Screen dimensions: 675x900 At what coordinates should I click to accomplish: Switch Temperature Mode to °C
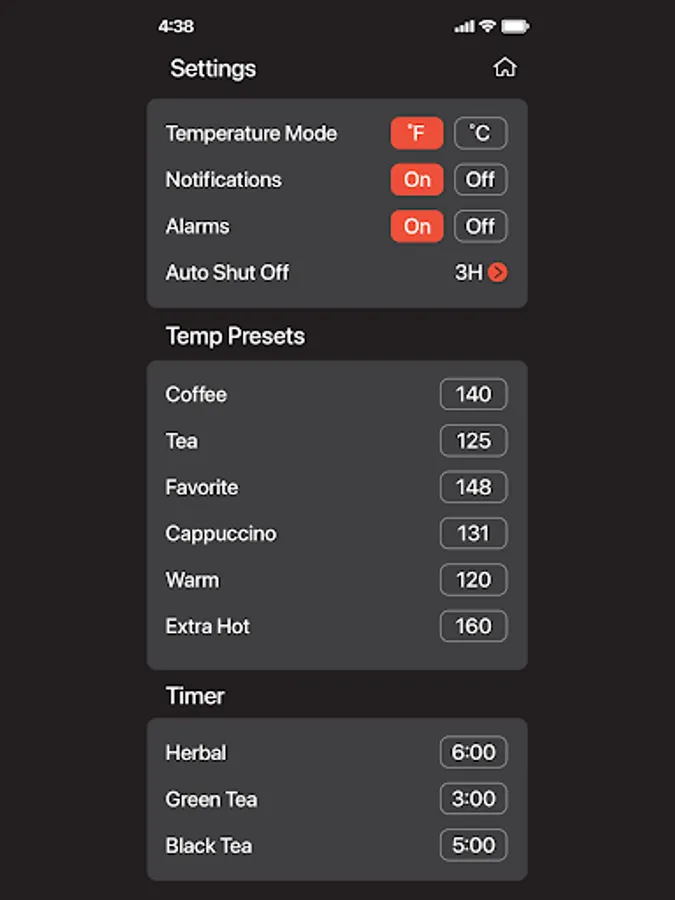point(480,133)
